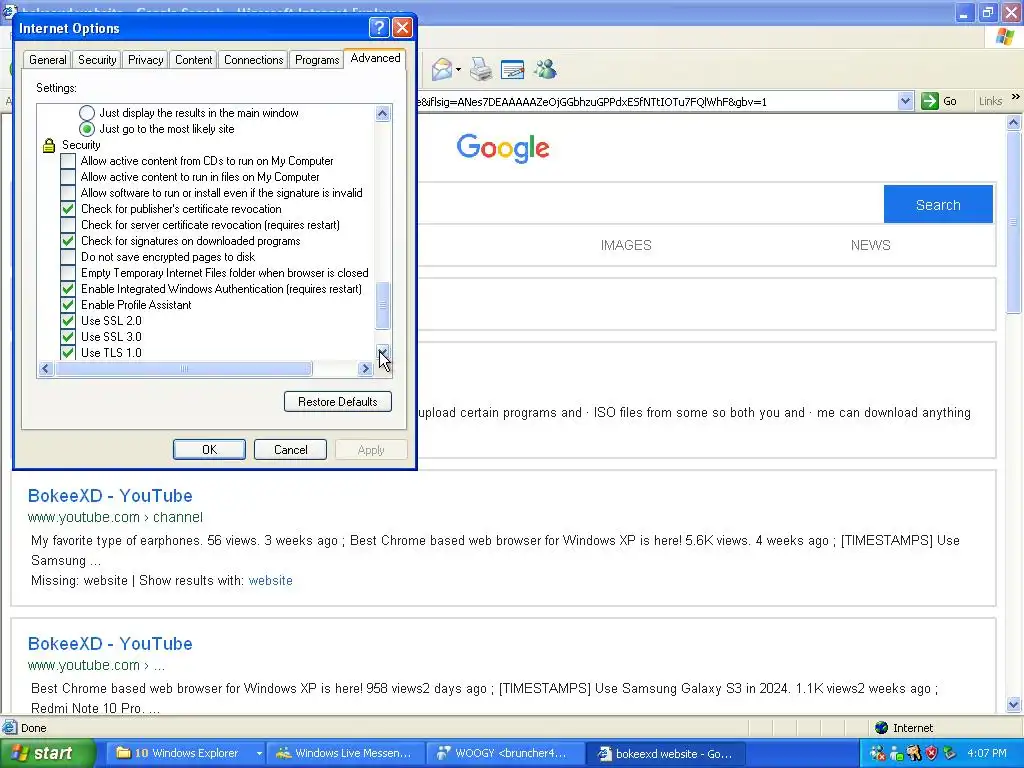Open the Content tab
Image resolution: width=1024 pixels, height=768 pixels.
tap(193, 59)
